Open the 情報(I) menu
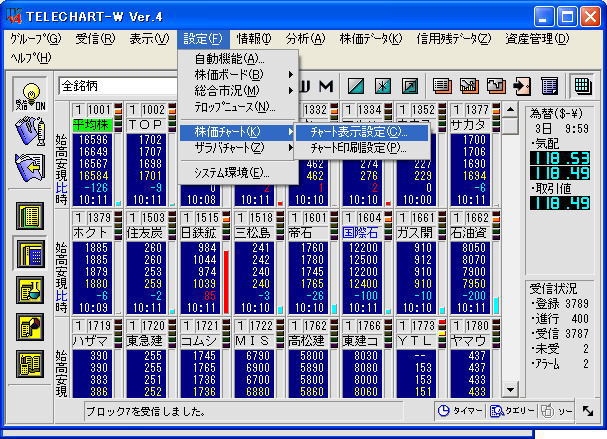The width and height of the screenshot is (607, 439). (254, 39)
